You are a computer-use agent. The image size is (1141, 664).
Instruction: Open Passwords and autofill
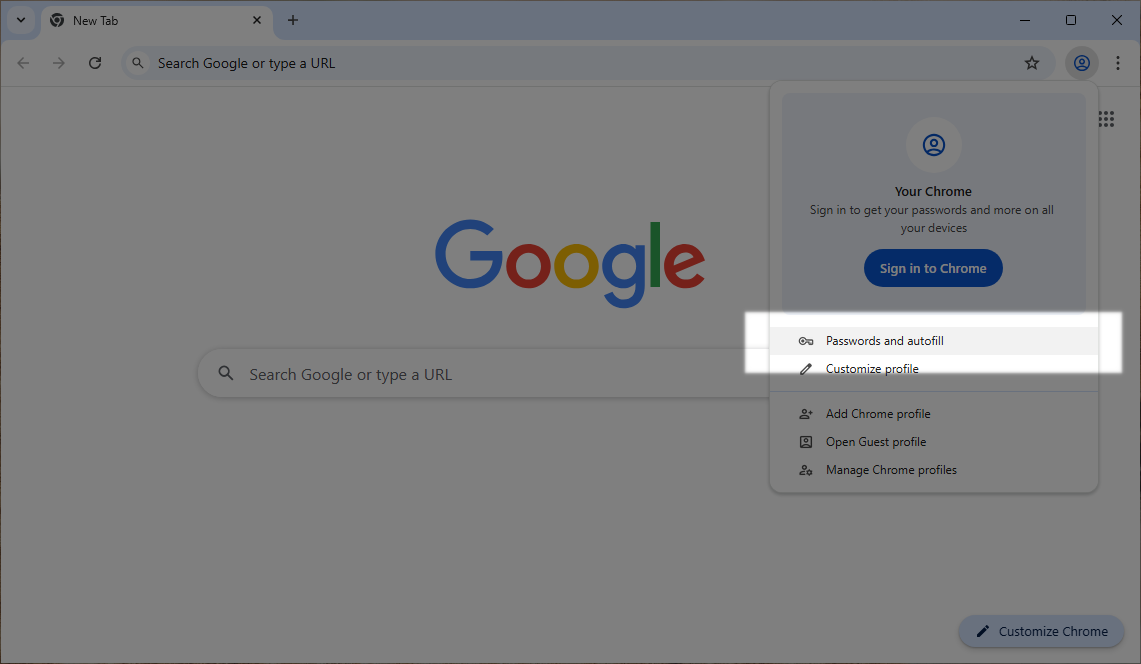click(934, 341)
